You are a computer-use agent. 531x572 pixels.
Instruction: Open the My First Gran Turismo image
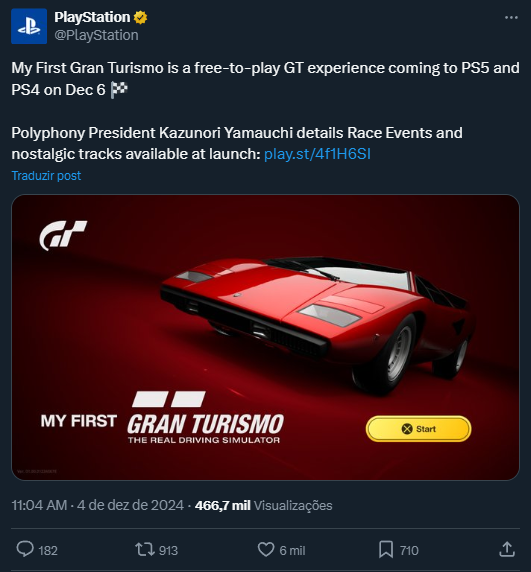pyautogui.click(x=266, y=337)
